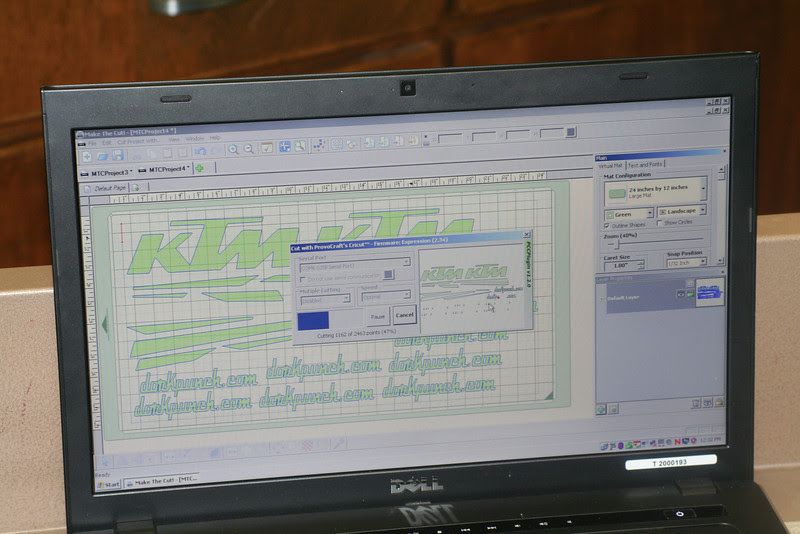Click the green plus new project tab icon
Screen dimensions: 800x534
coord(200,168)
